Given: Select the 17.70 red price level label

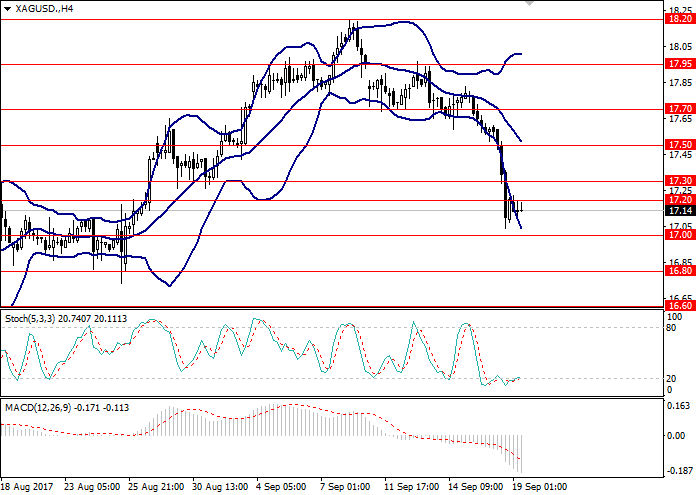Looking at the screenshot, I should tap(681, 108).
